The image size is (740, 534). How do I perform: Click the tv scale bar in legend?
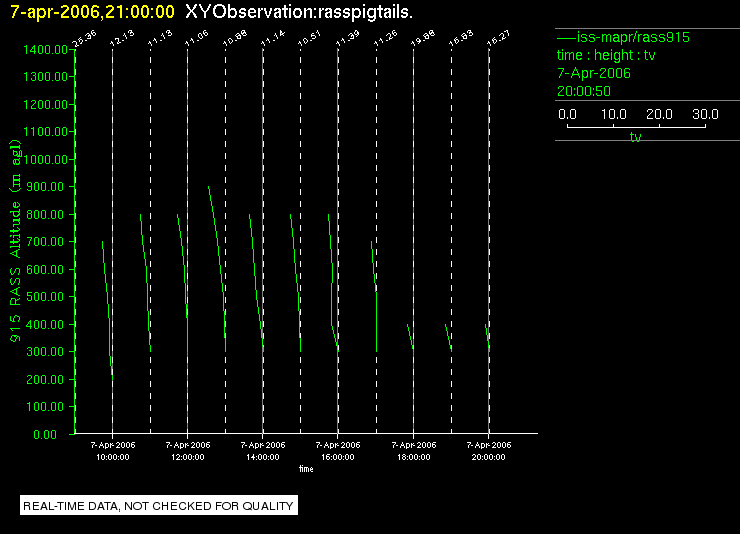click(636, 126)
